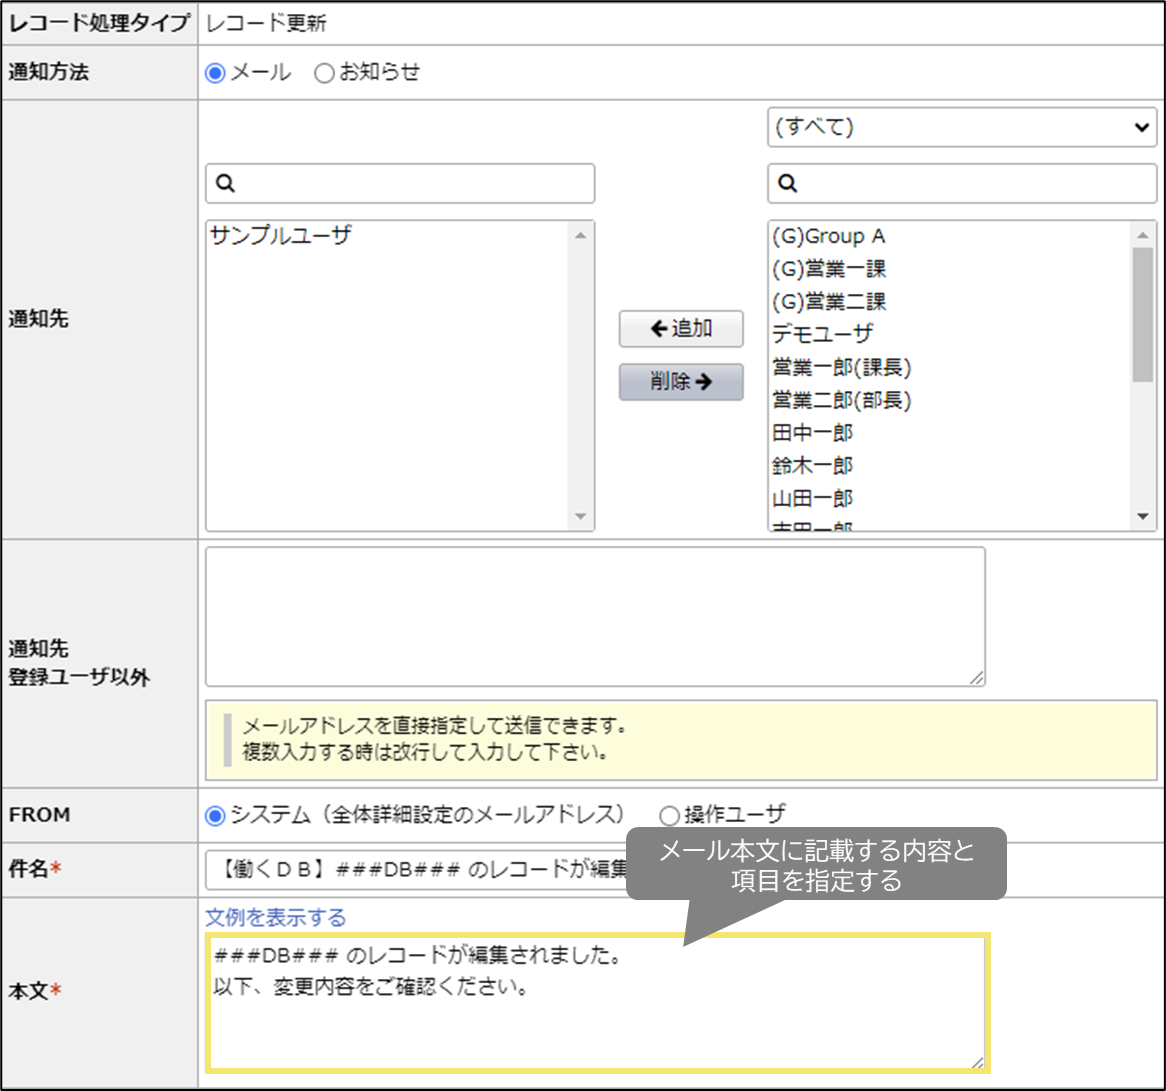Enable the システム sender option
Viewport: 1166px width, 1091px height.
[x=216, y=814]
